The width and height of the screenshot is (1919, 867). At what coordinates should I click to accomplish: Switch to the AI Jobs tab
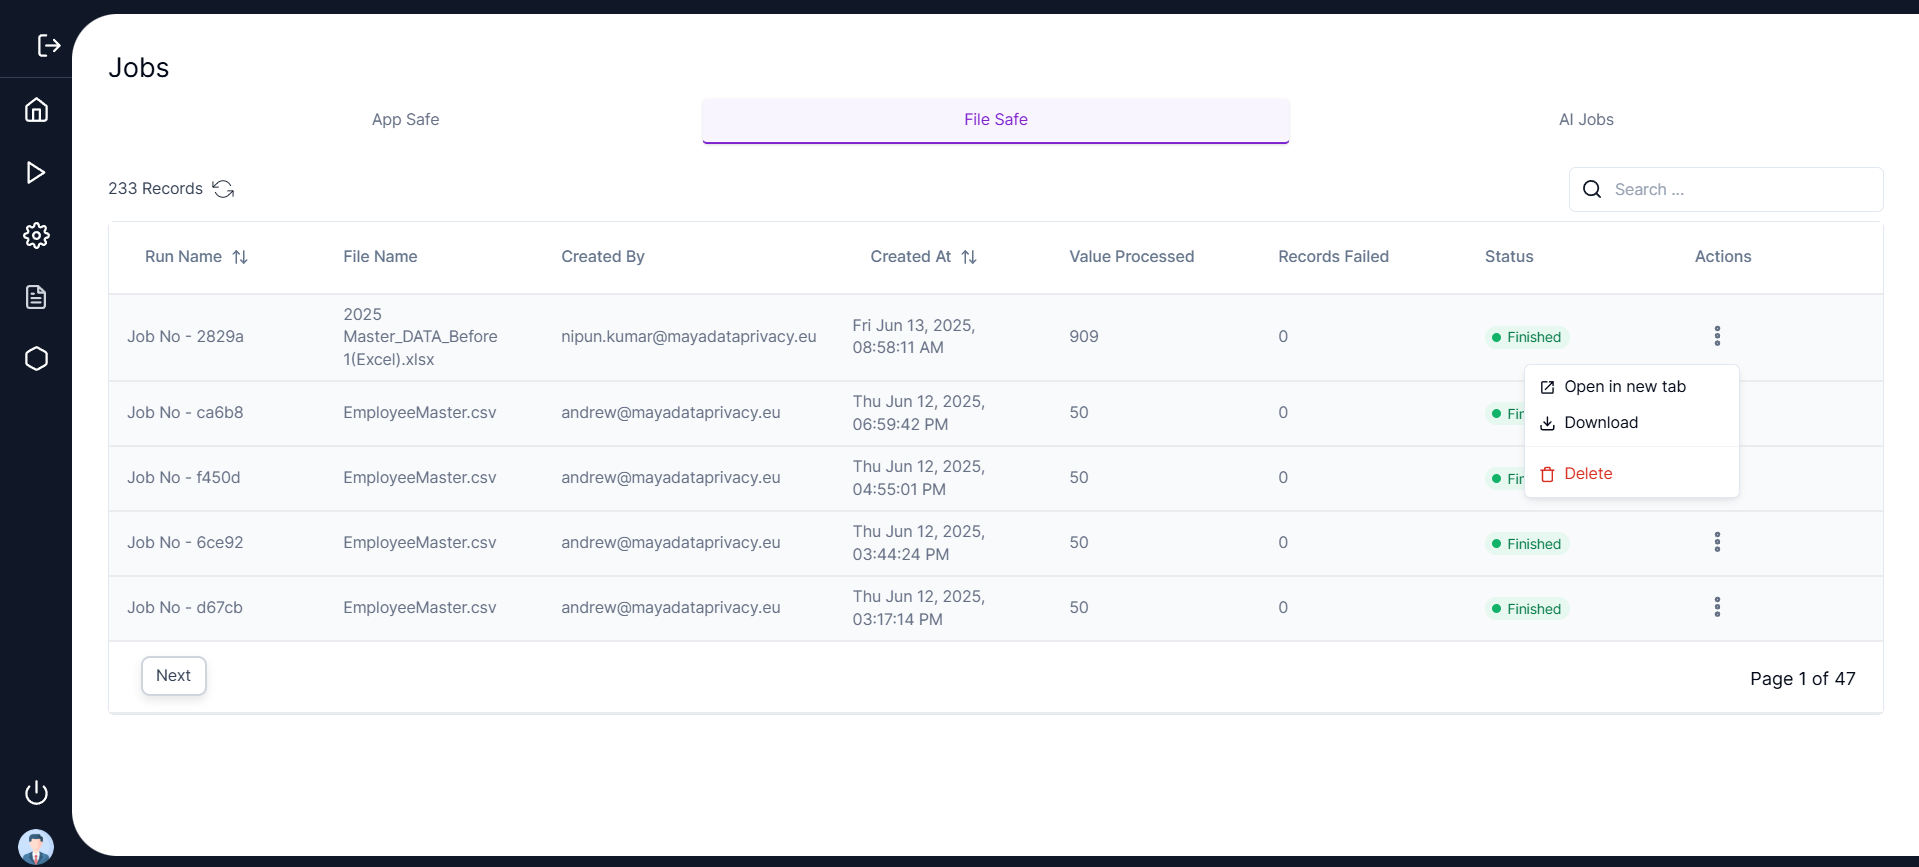click(1586, 120)
